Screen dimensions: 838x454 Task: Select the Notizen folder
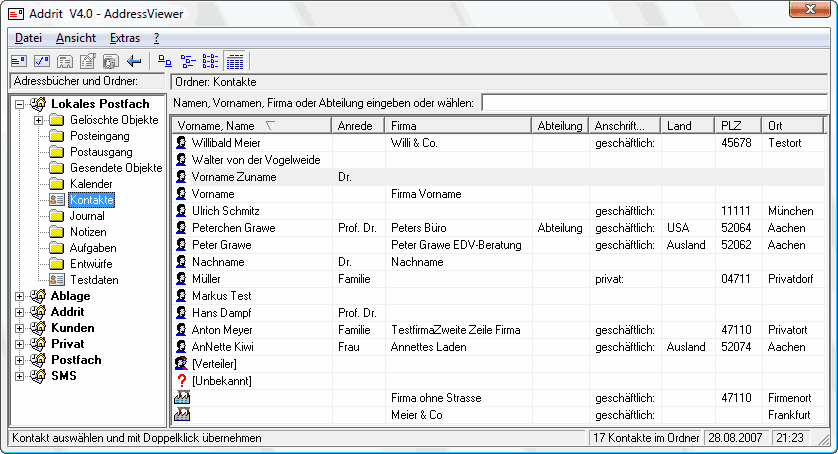tap(88, 232)
